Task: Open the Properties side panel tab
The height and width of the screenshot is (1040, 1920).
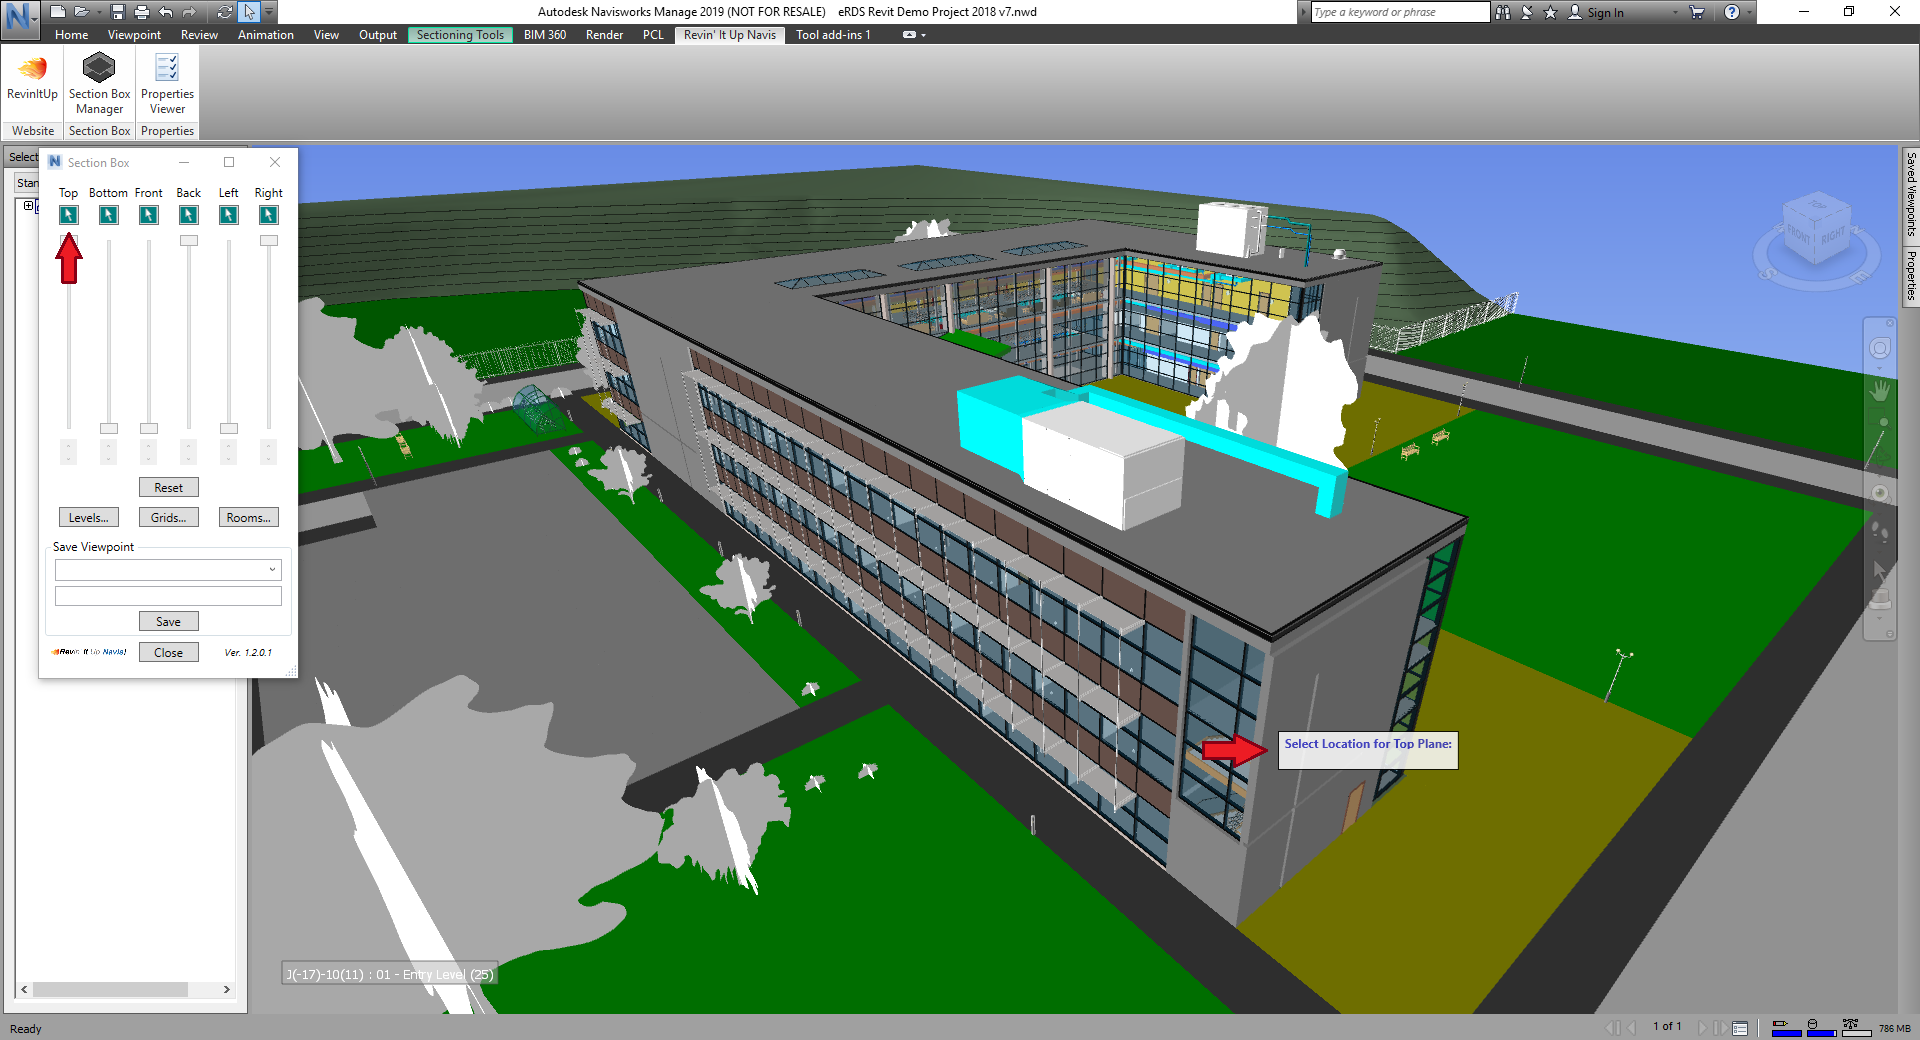Action: tap(1911, 275)
